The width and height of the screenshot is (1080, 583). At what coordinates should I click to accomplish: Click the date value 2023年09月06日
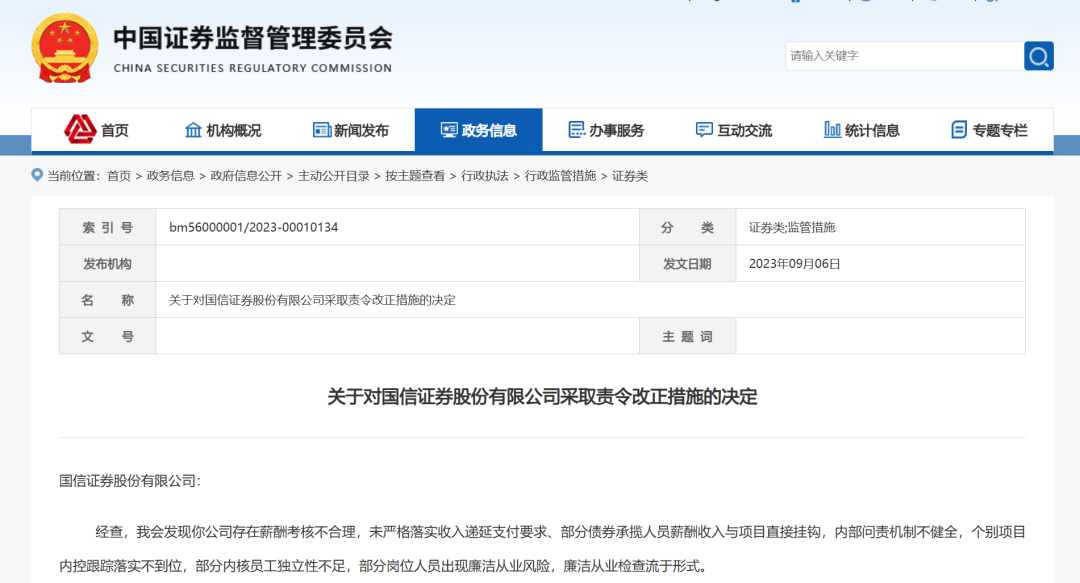point(794,264)
